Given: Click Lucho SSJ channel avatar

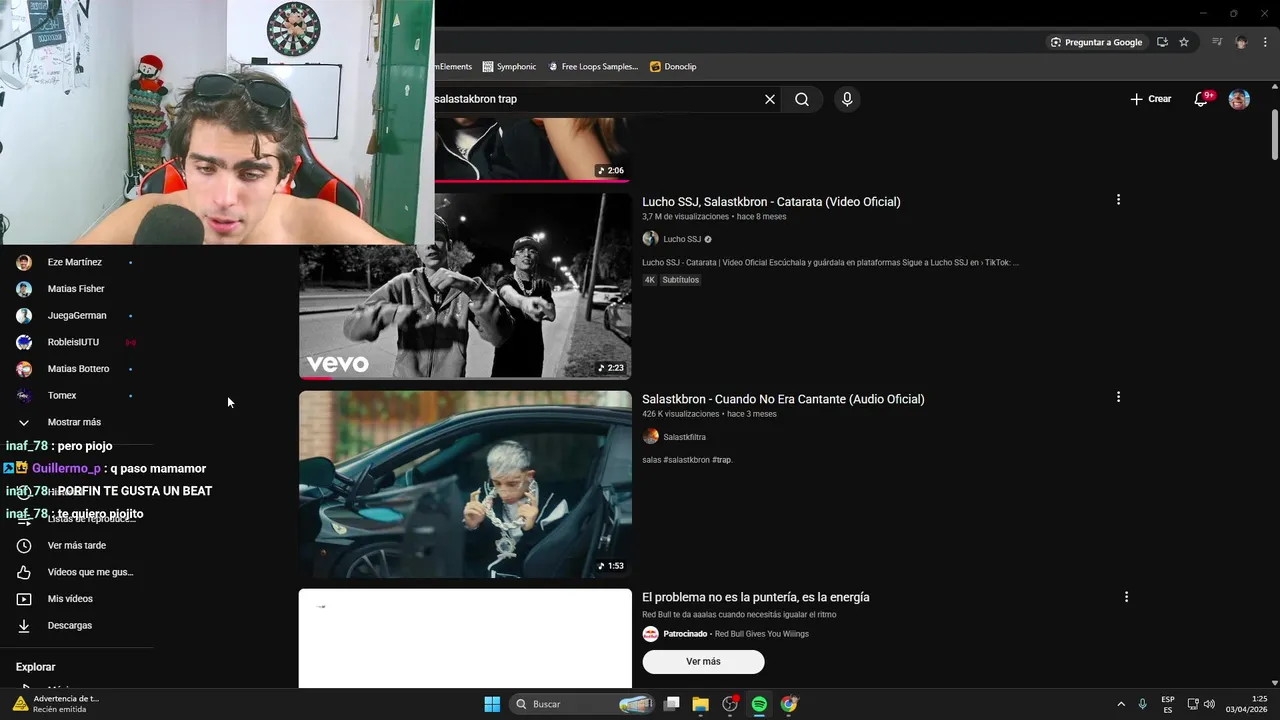Looking at the screenshot, I should (650, 239).
